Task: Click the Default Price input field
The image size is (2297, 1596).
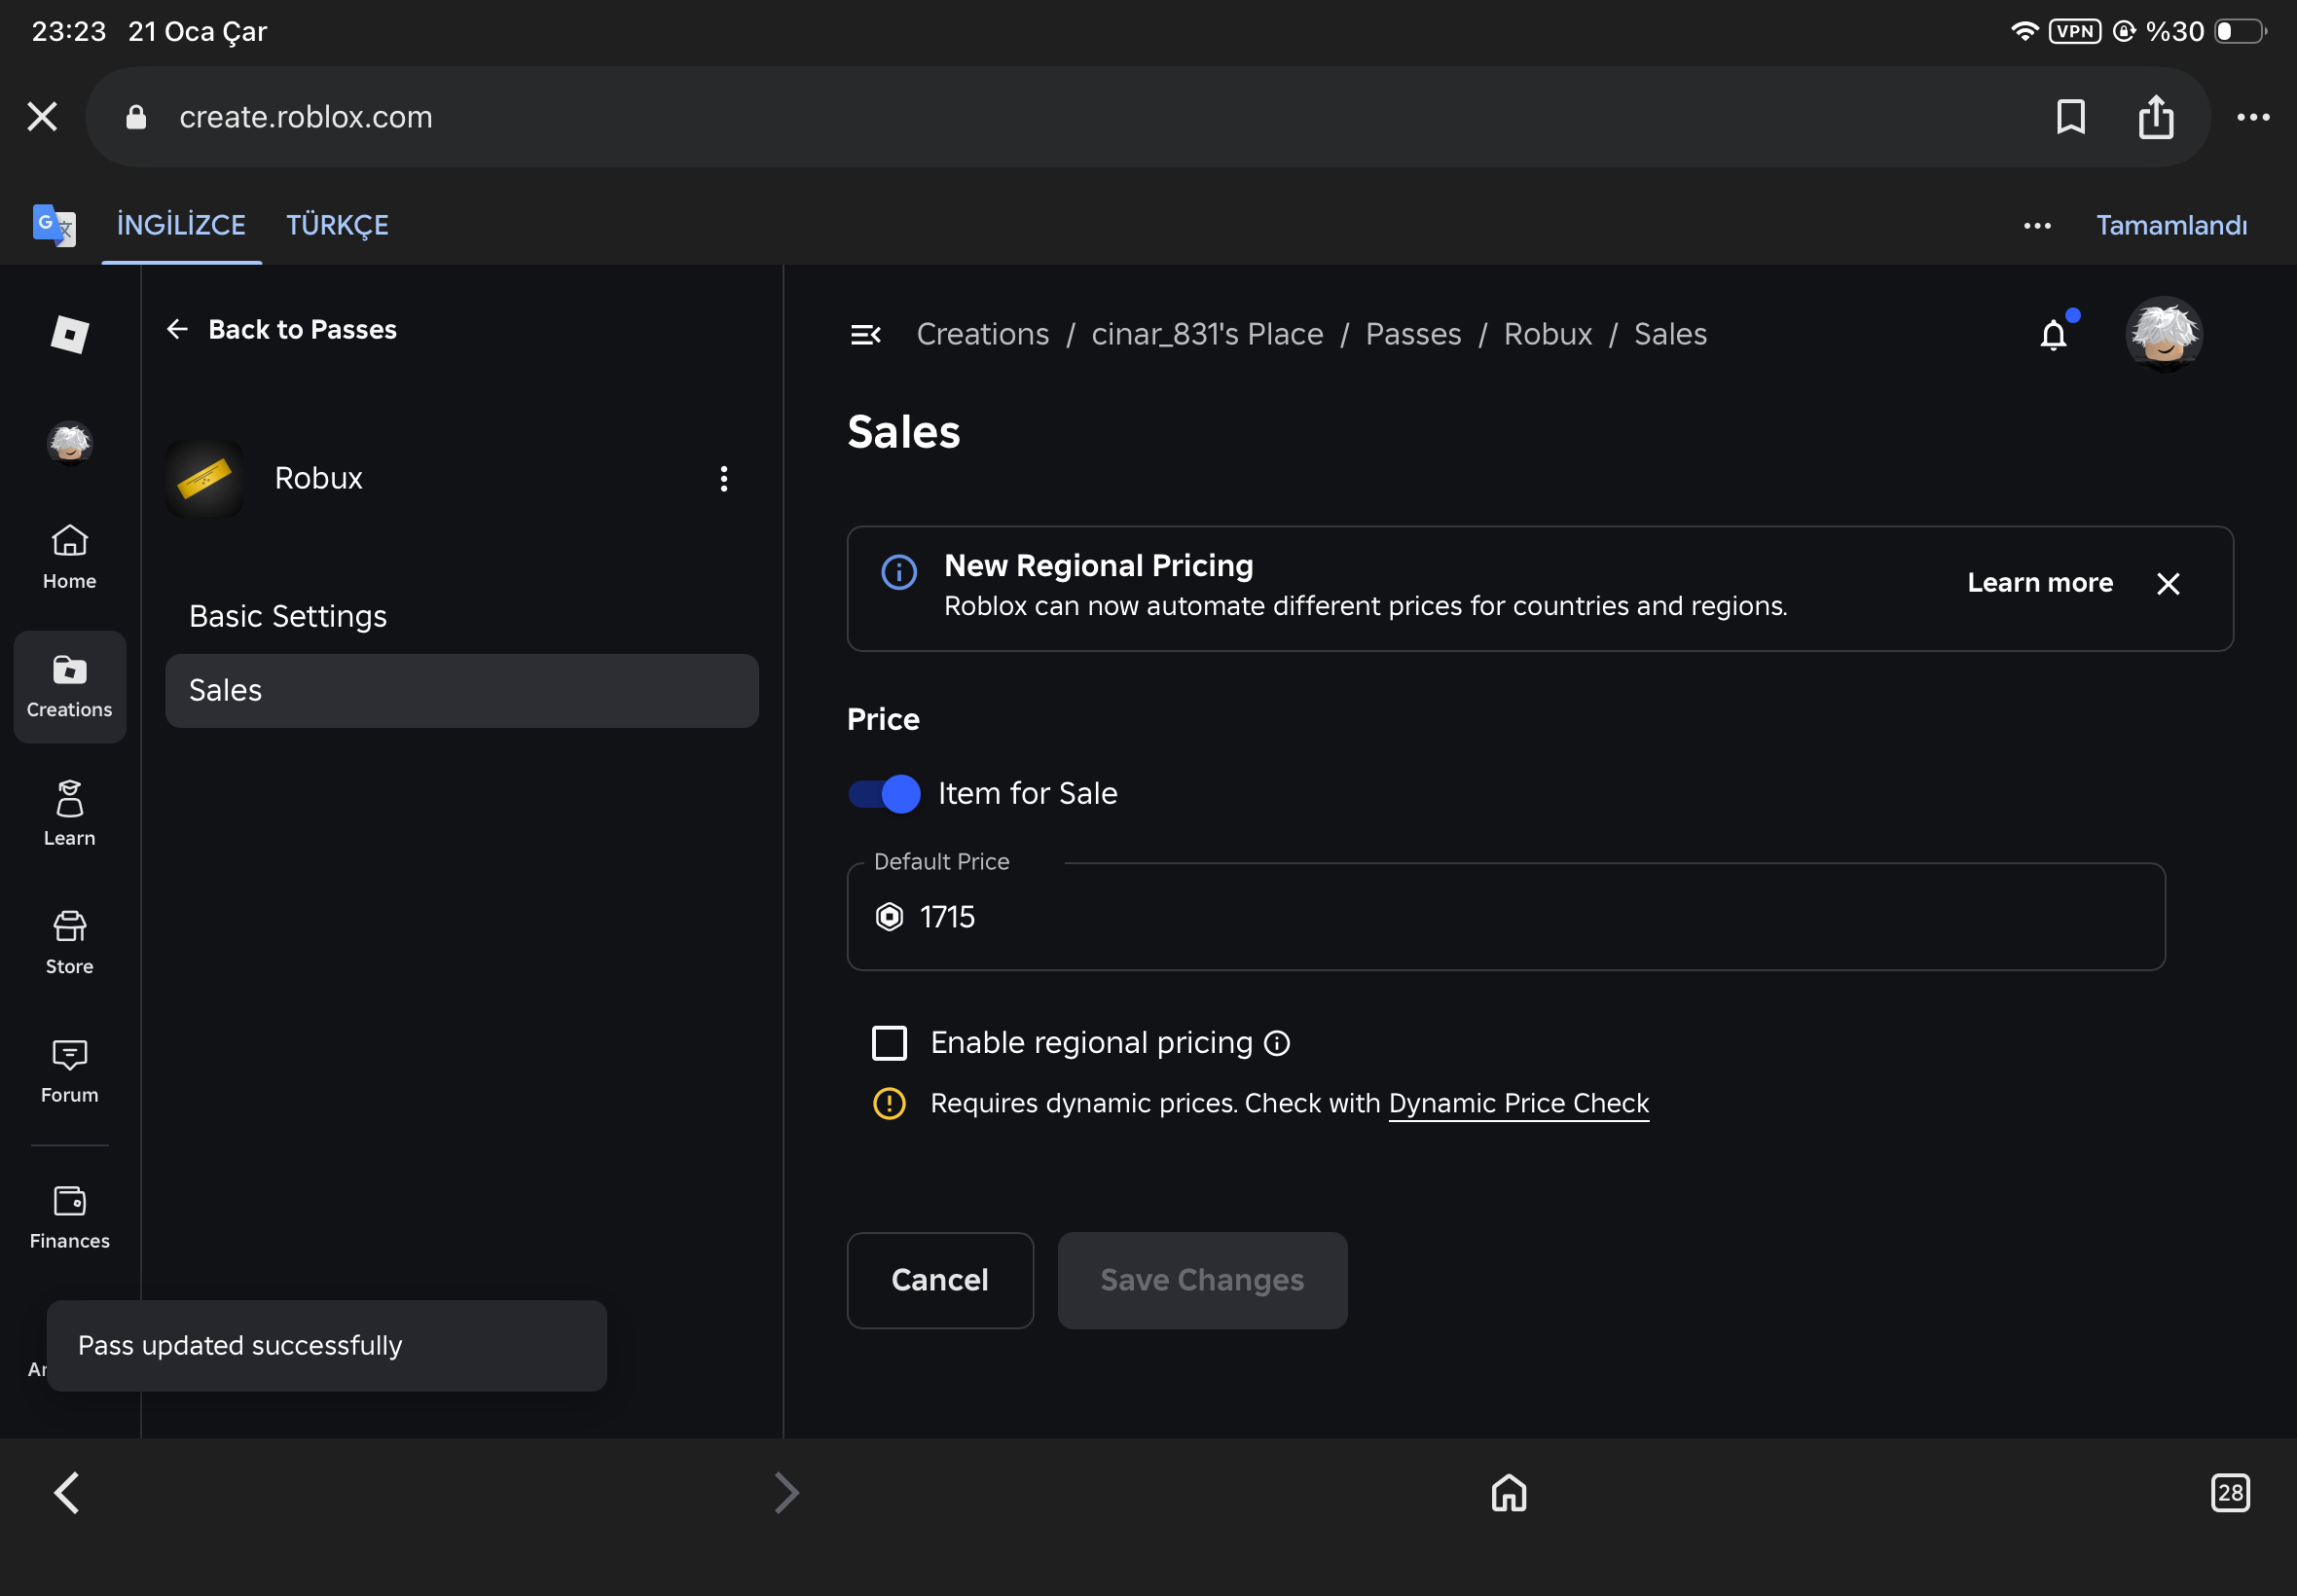Action: pyautogui.click(x=1506, y=917)
